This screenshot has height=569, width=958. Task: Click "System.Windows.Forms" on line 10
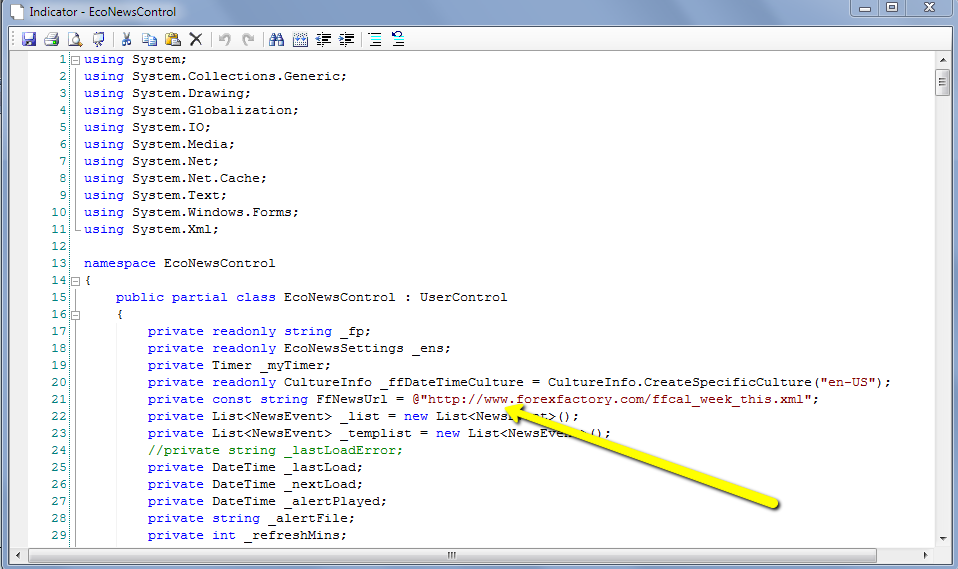point(212,213)
